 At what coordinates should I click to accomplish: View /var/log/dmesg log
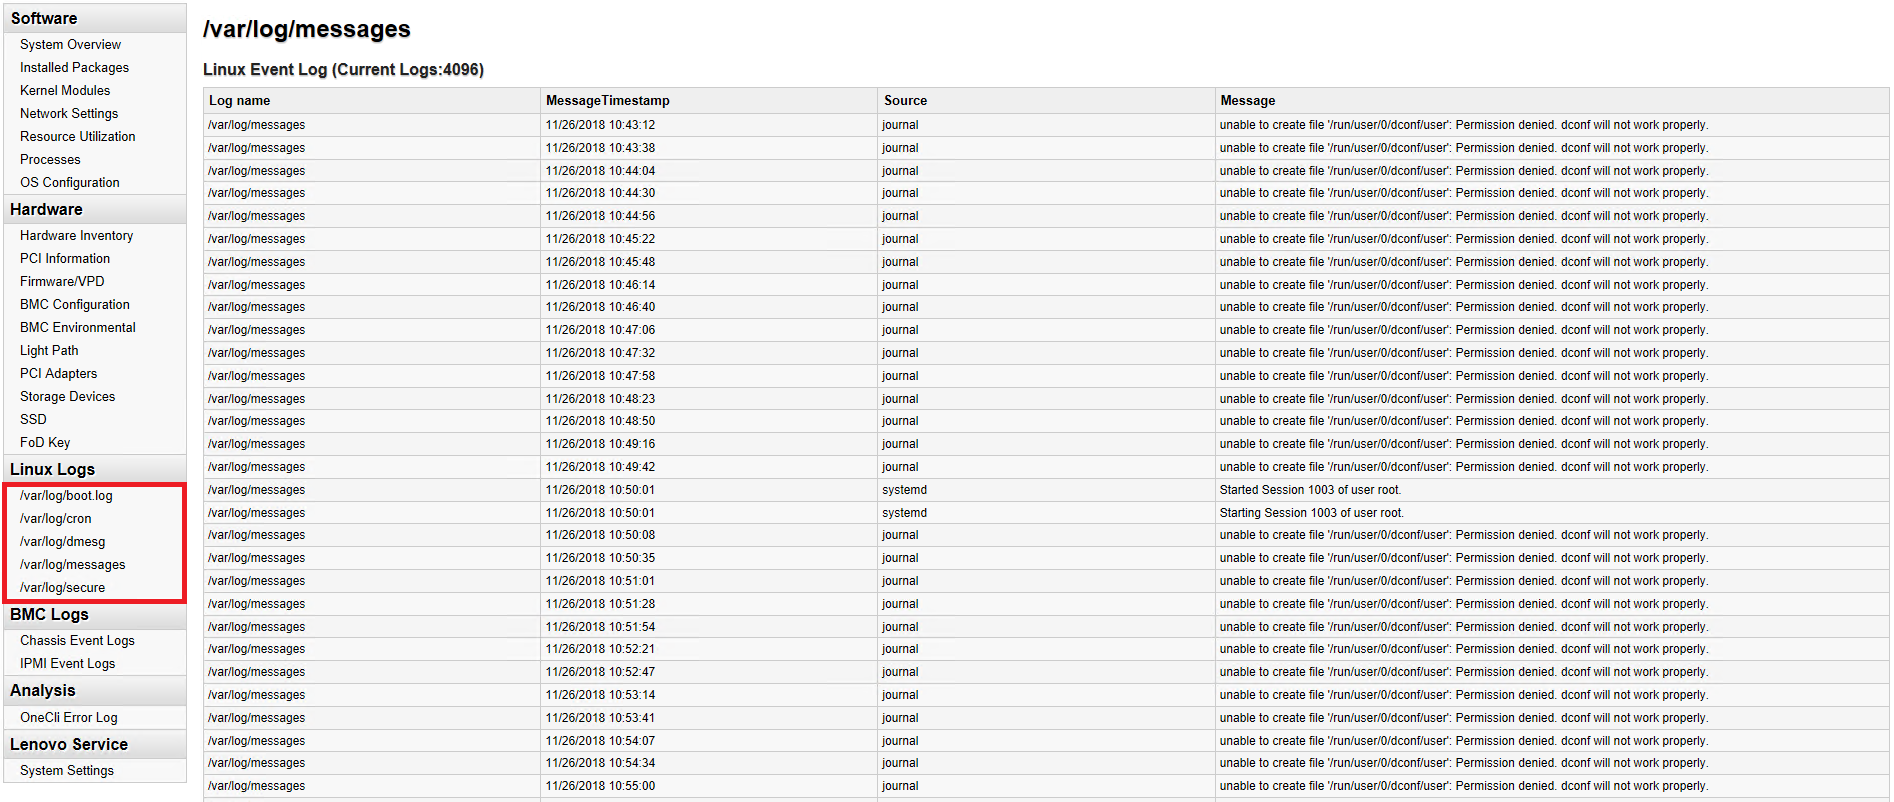click(62, 541)
